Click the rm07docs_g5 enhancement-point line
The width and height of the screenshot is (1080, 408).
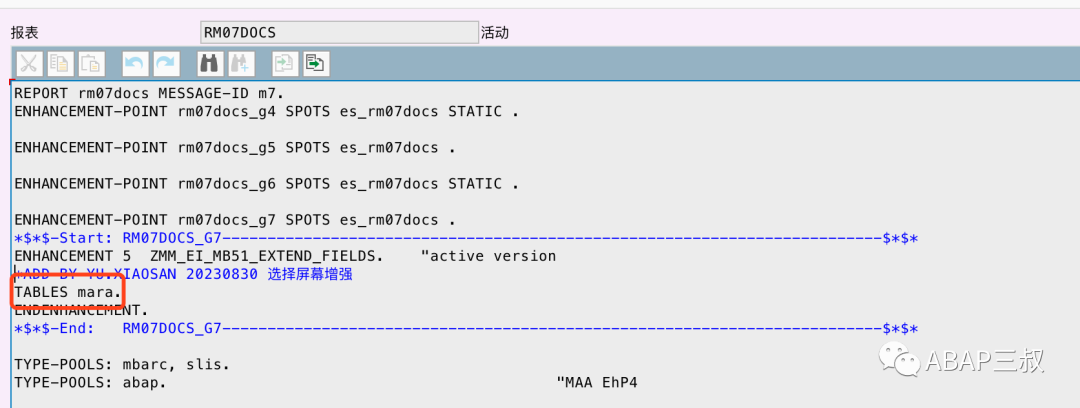point(235,147)
